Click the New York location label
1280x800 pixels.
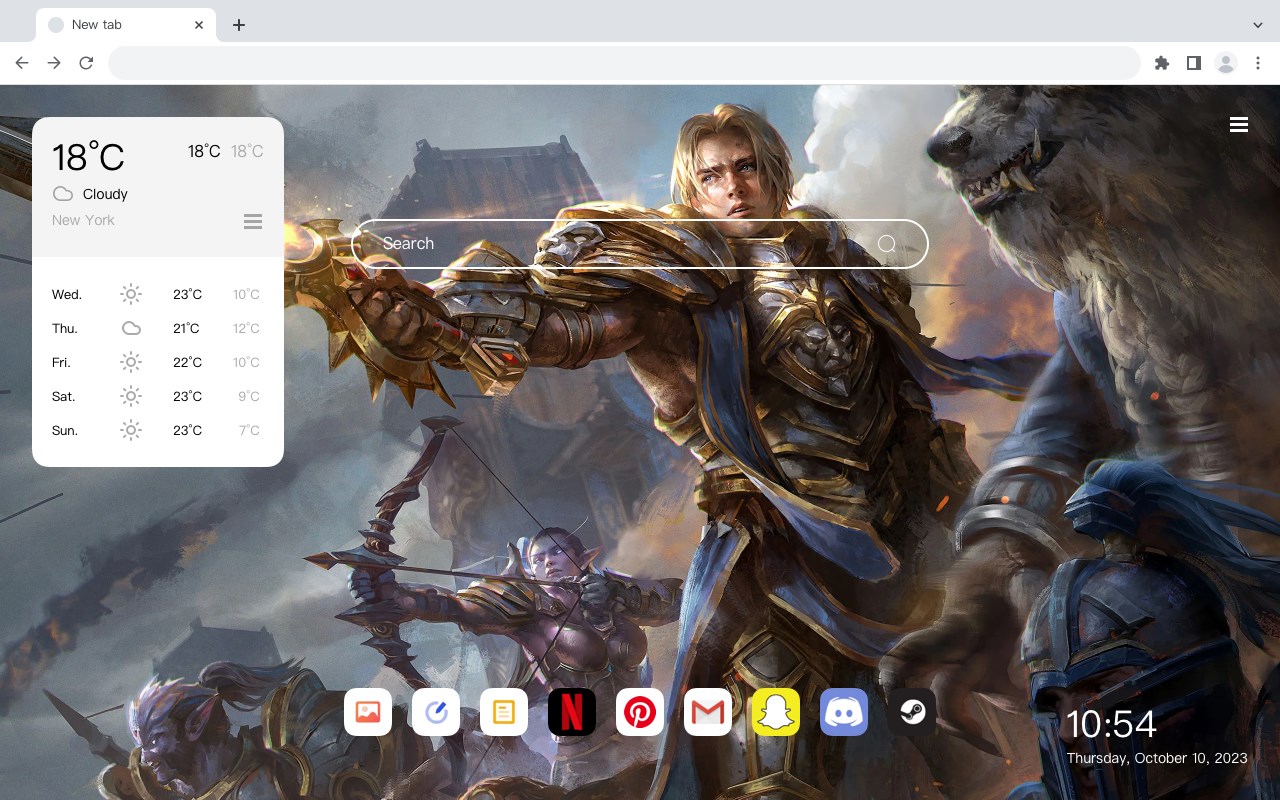coord(83,220)
